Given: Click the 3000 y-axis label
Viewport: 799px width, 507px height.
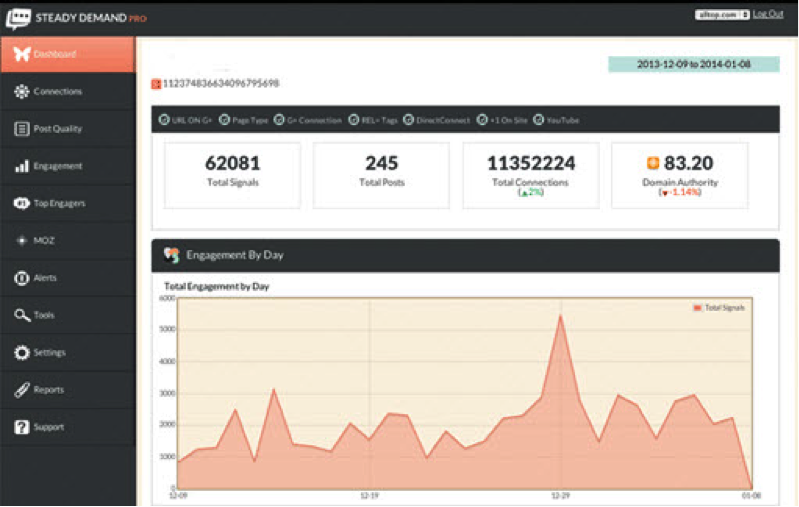Looking at the screenshot, I should point(167,393).
